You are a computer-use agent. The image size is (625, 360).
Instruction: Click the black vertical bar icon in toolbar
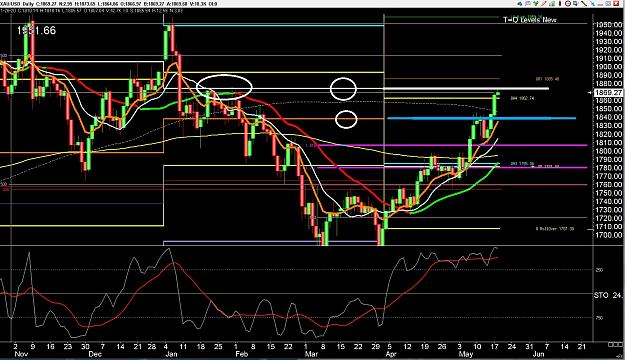pyautogui.click(x=560, y=4)
